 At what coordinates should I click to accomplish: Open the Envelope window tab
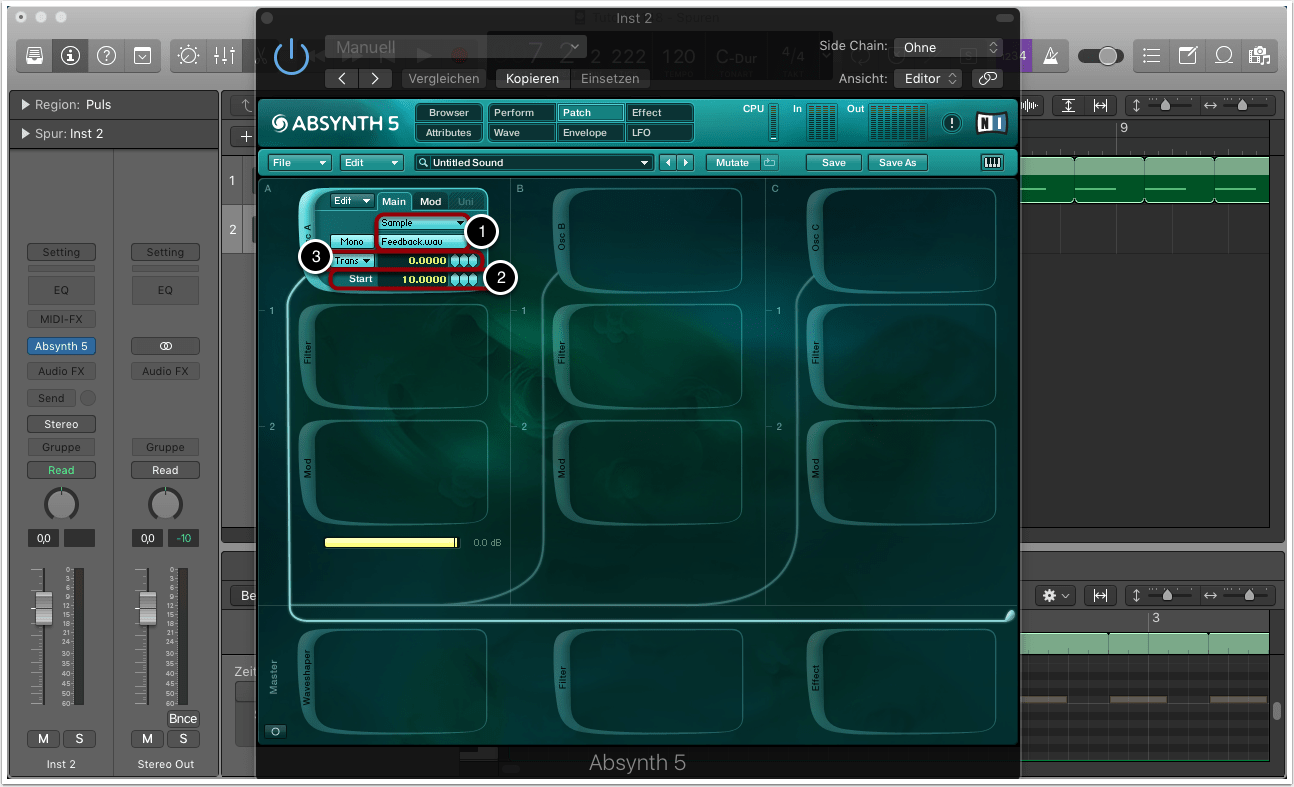[590, 133]
